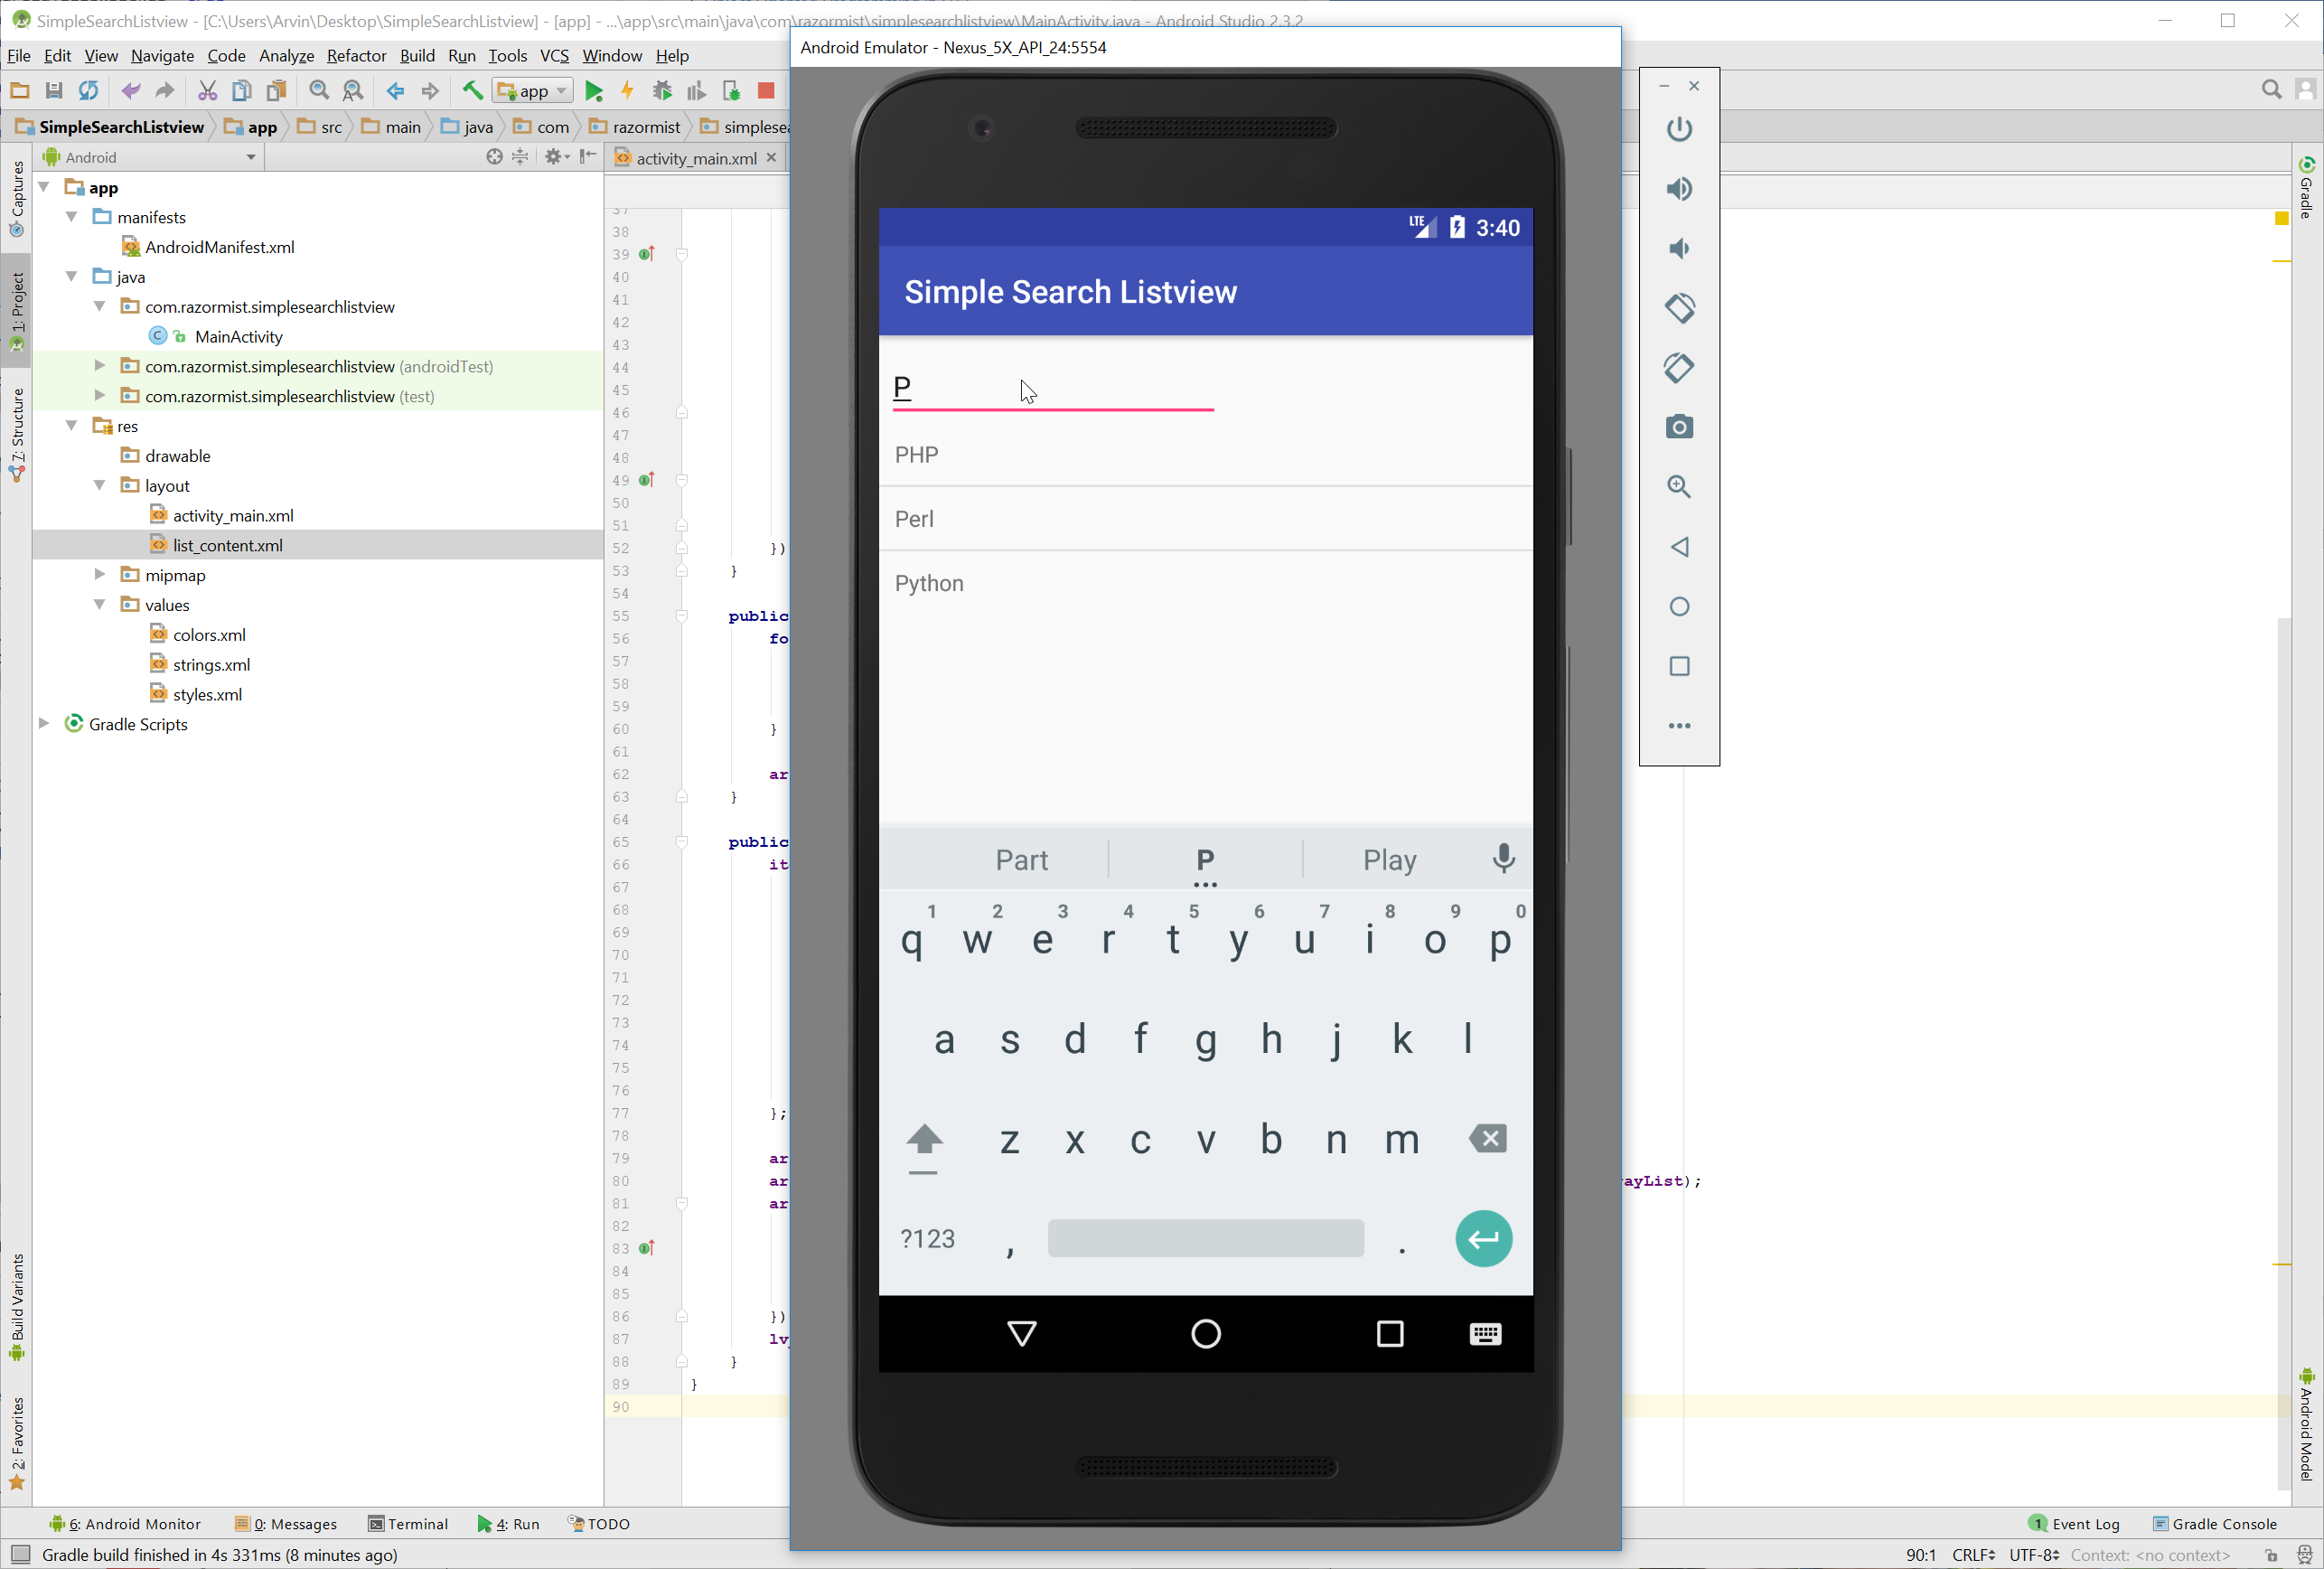
Task: Click the Apply Changes lightning icon
Action: coord(628,91)
